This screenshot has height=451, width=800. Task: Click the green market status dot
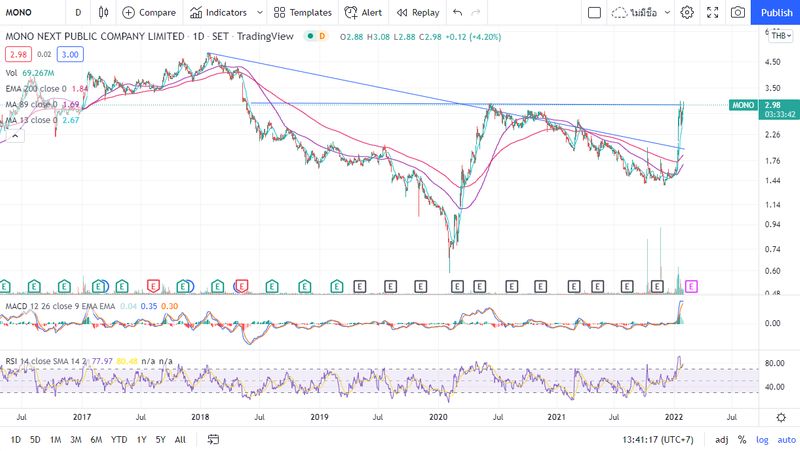pyautogui.click(x=310, y=36)
